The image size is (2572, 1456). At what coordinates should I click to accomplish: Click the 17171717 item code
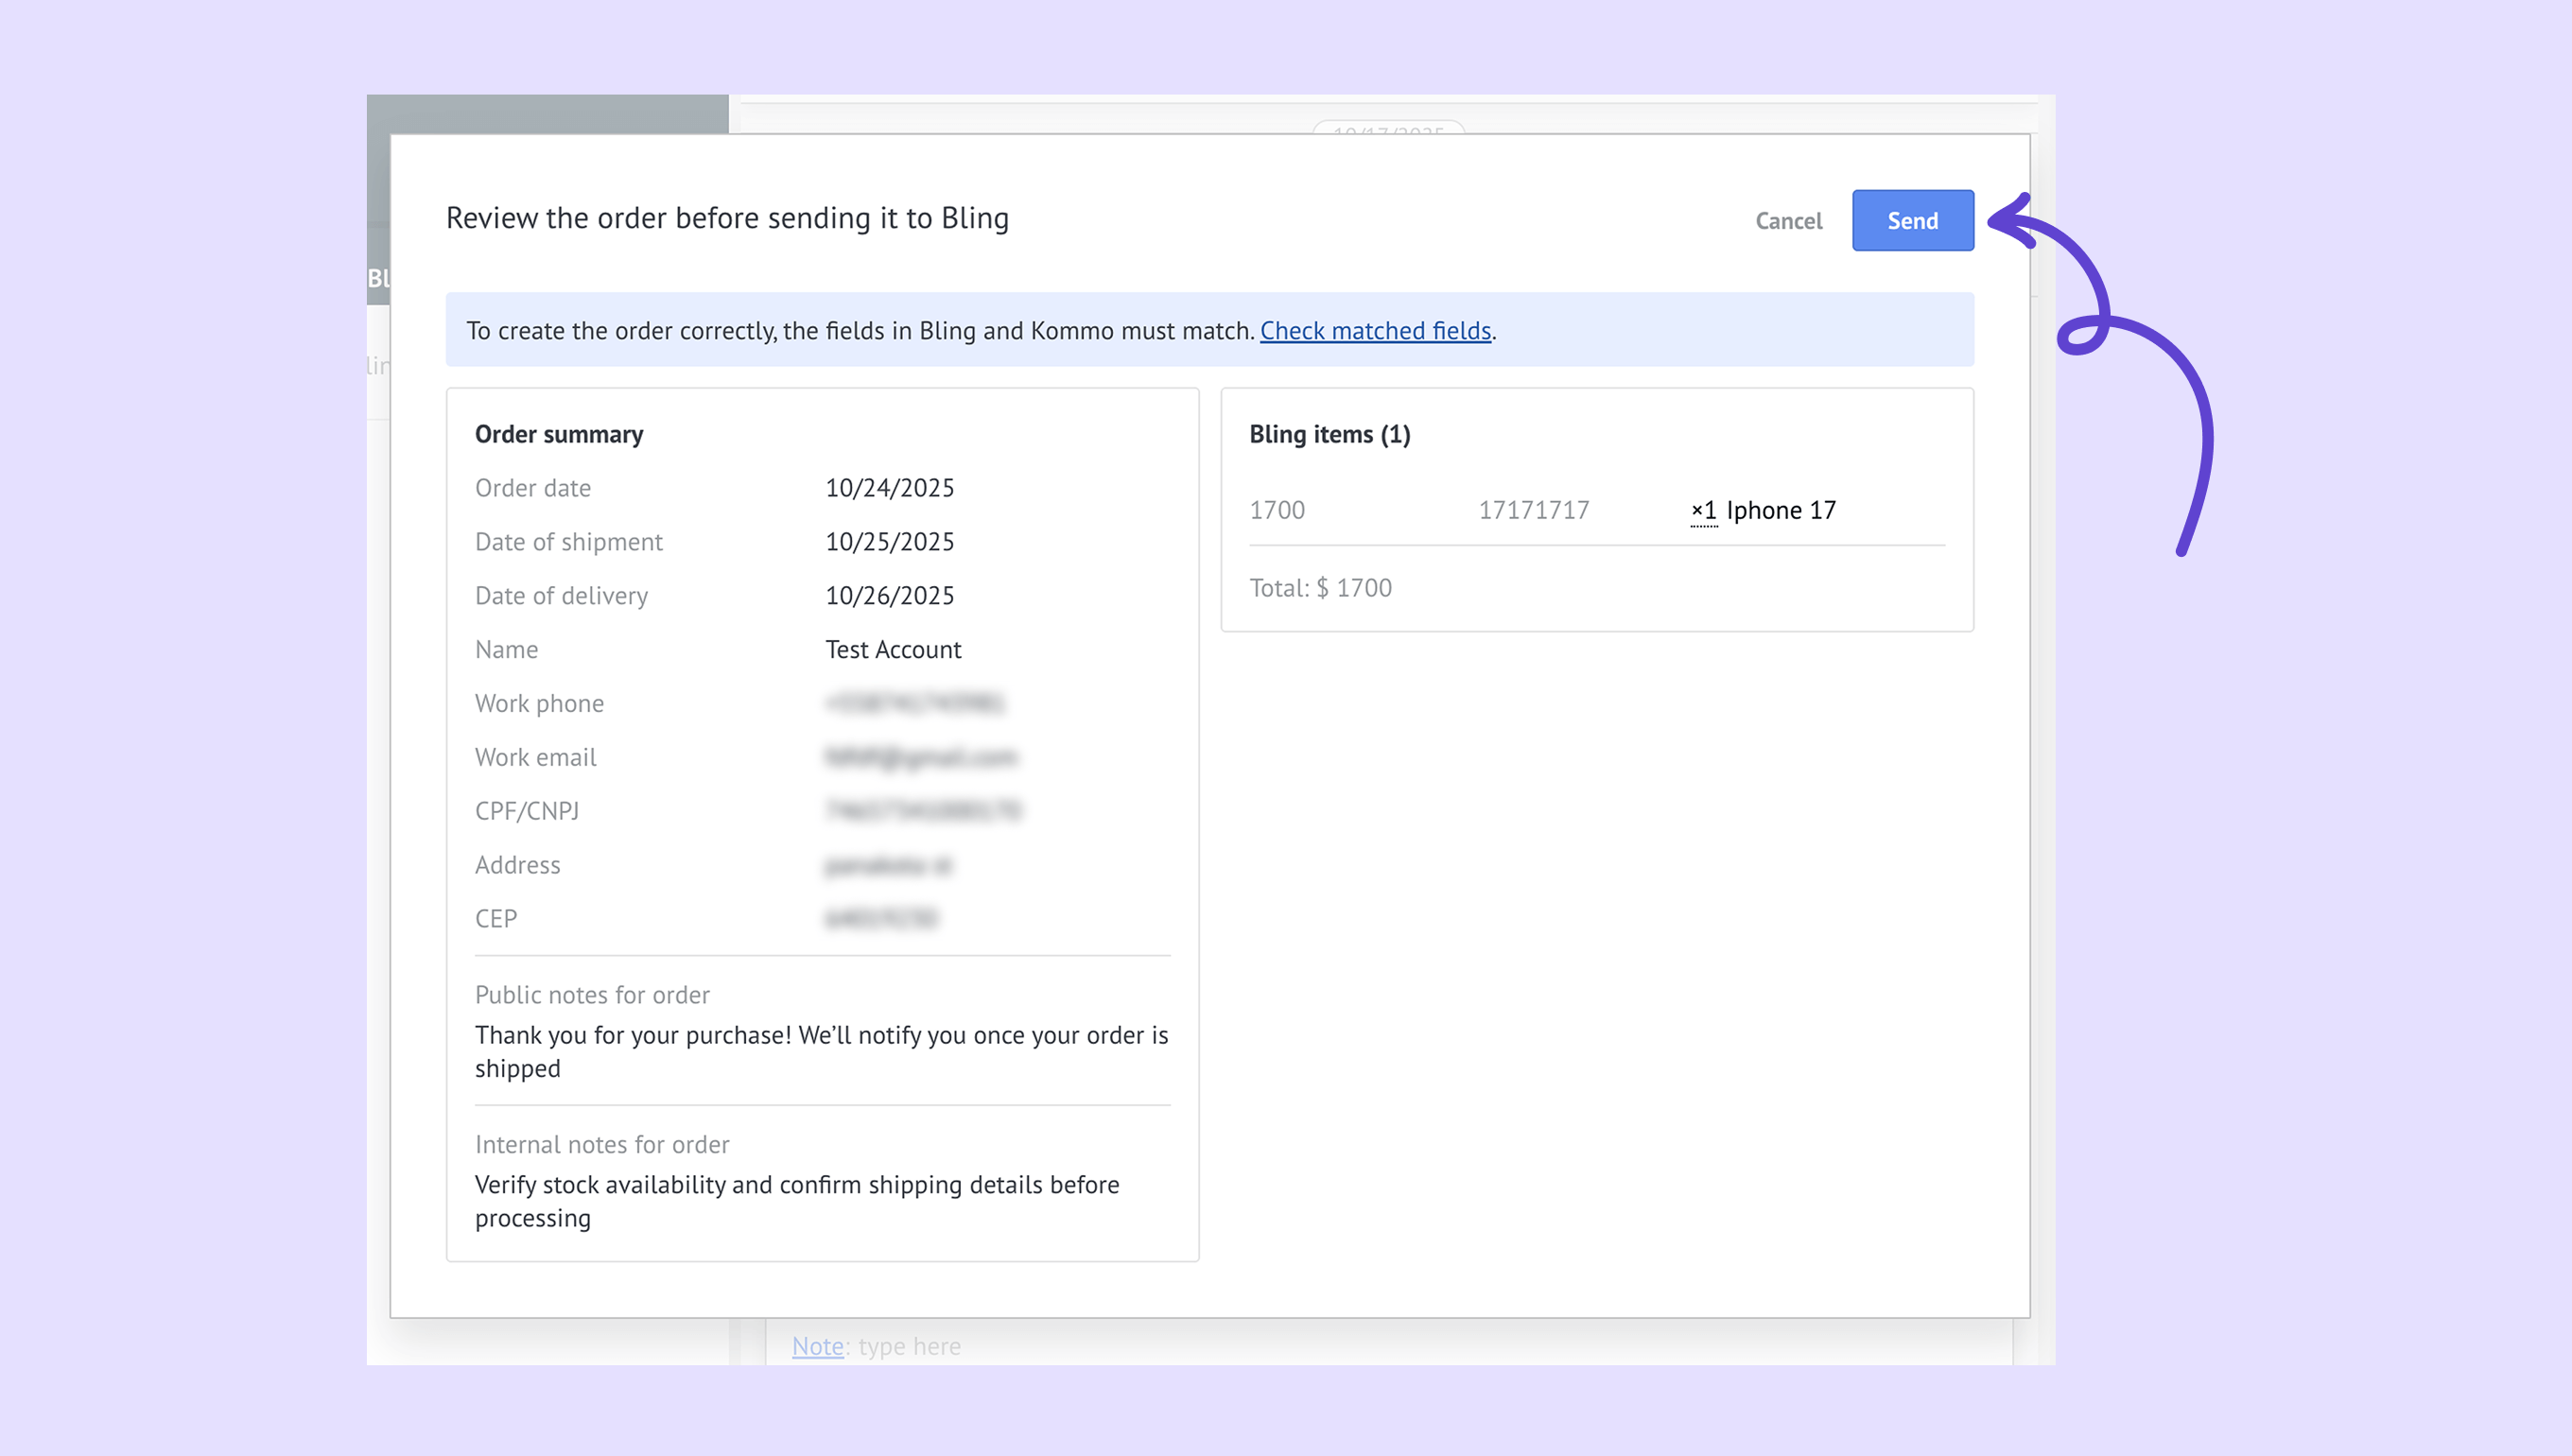pos(1533,511)
